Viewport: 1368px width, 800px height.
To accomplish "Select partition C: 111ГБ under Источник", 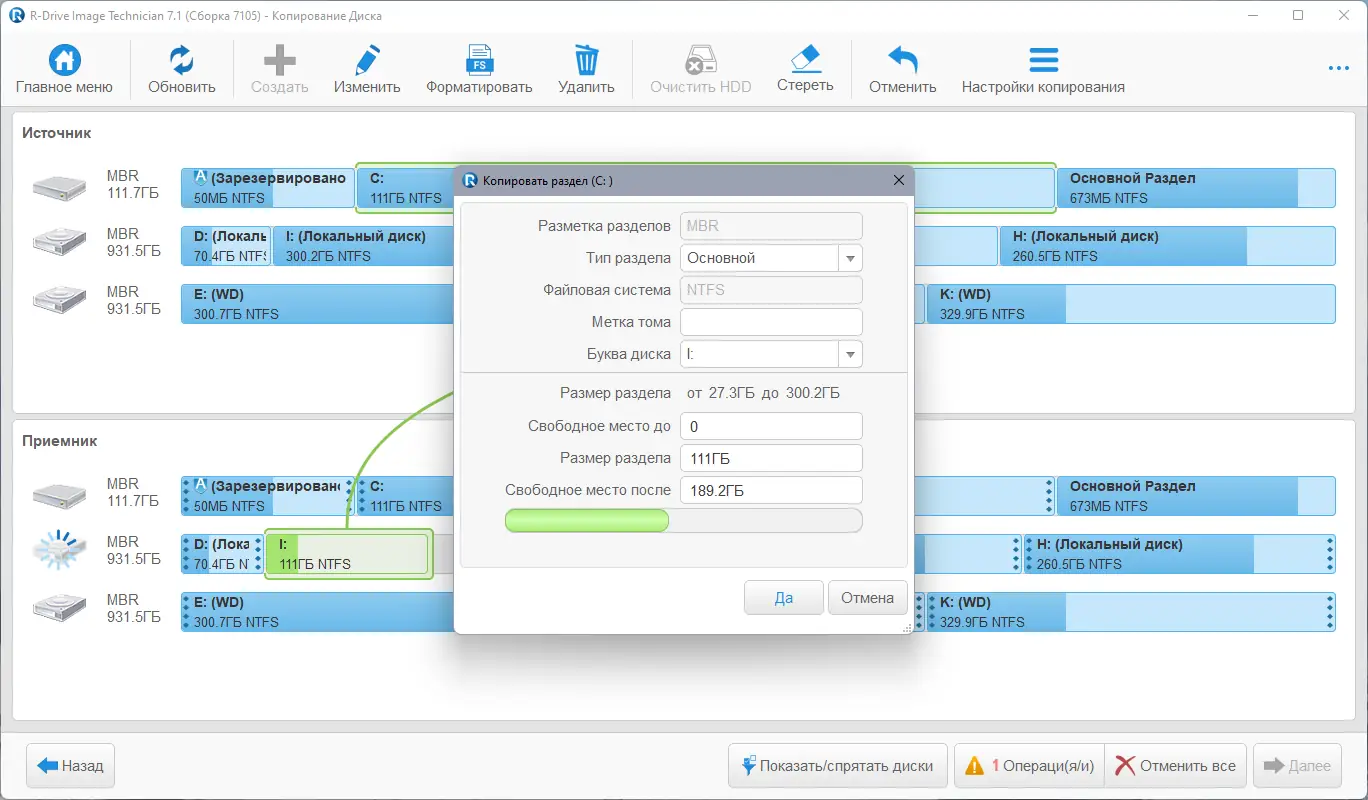I will pyautogui.click(x=405, y=188).
